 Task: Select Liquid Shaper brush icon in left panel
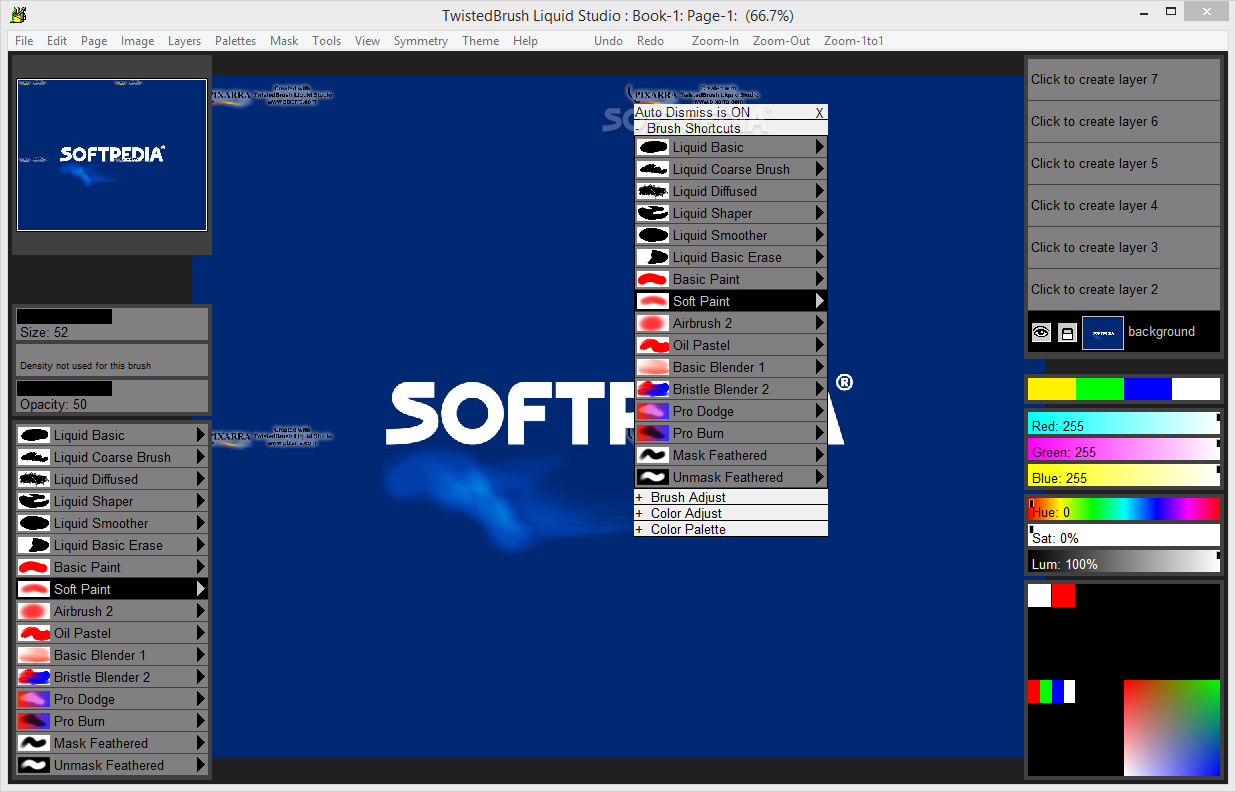point(34,501)
